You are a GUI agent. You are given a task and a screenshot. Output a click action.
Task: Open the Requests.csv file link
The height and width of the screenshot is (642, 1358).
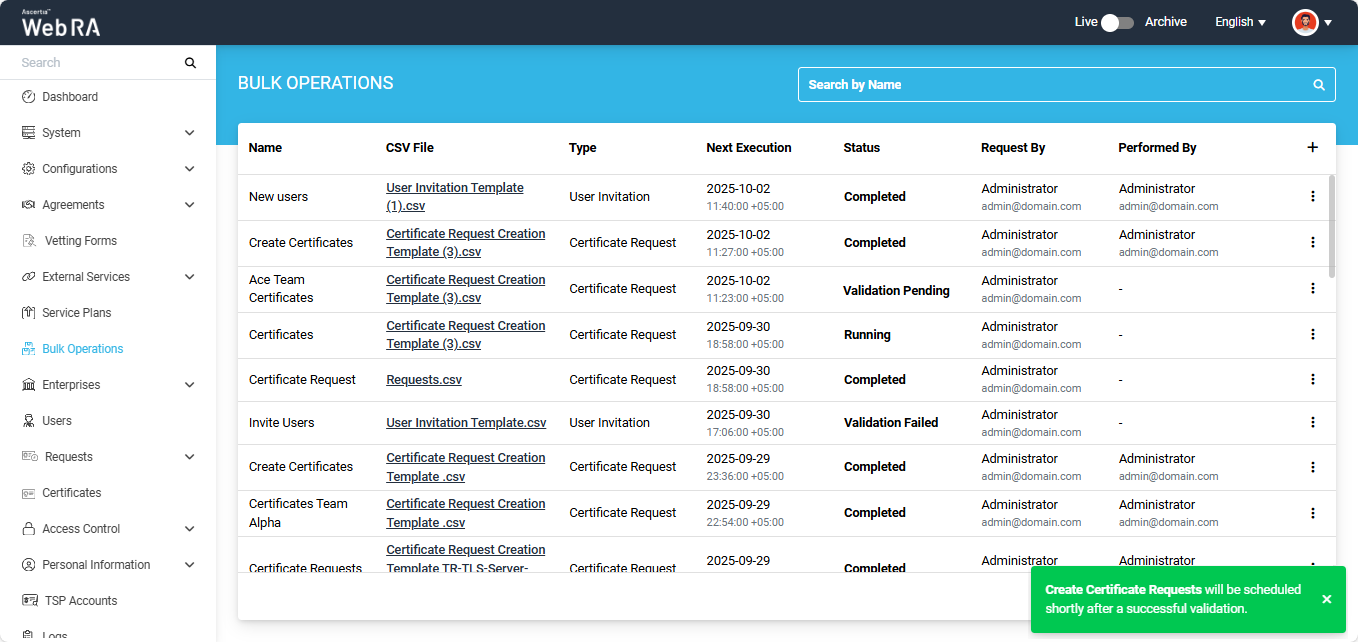(x=424, y=380)
